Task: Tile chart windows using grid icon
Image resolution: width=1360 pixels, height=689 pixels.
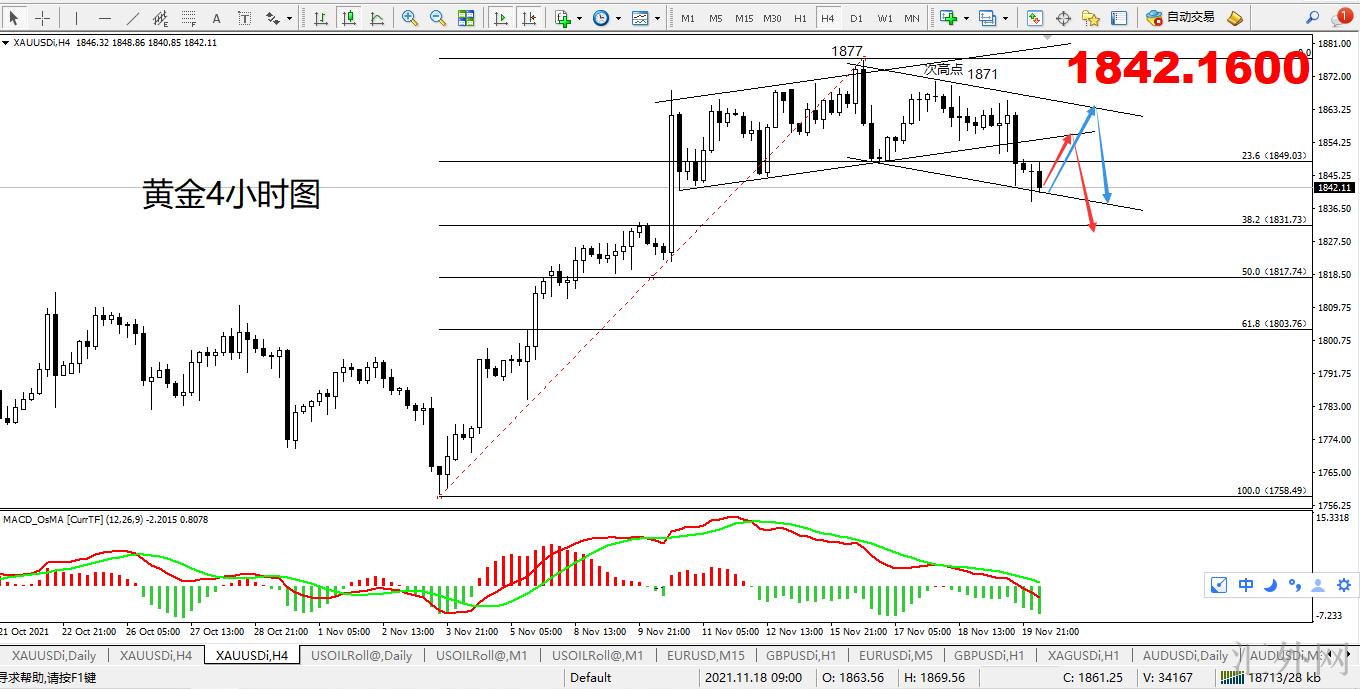Action: pos(466,18)
